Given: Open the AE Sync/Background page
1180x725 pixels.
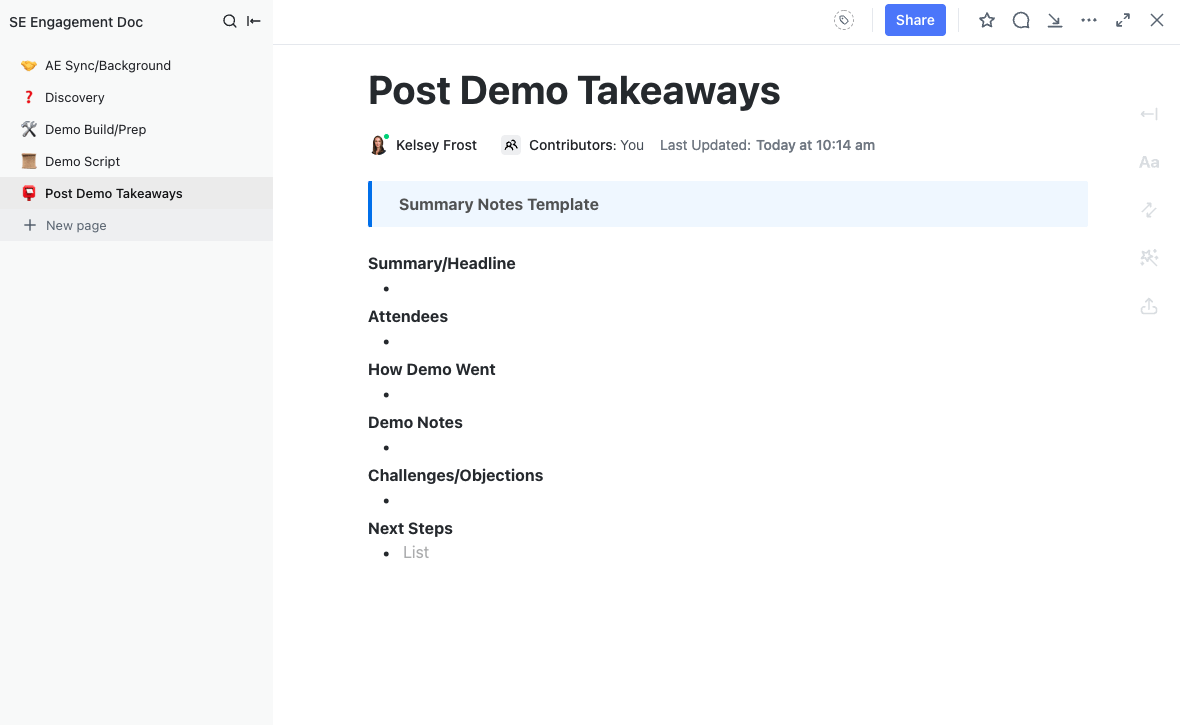Looking at the screenshot, I should point(107,66).
